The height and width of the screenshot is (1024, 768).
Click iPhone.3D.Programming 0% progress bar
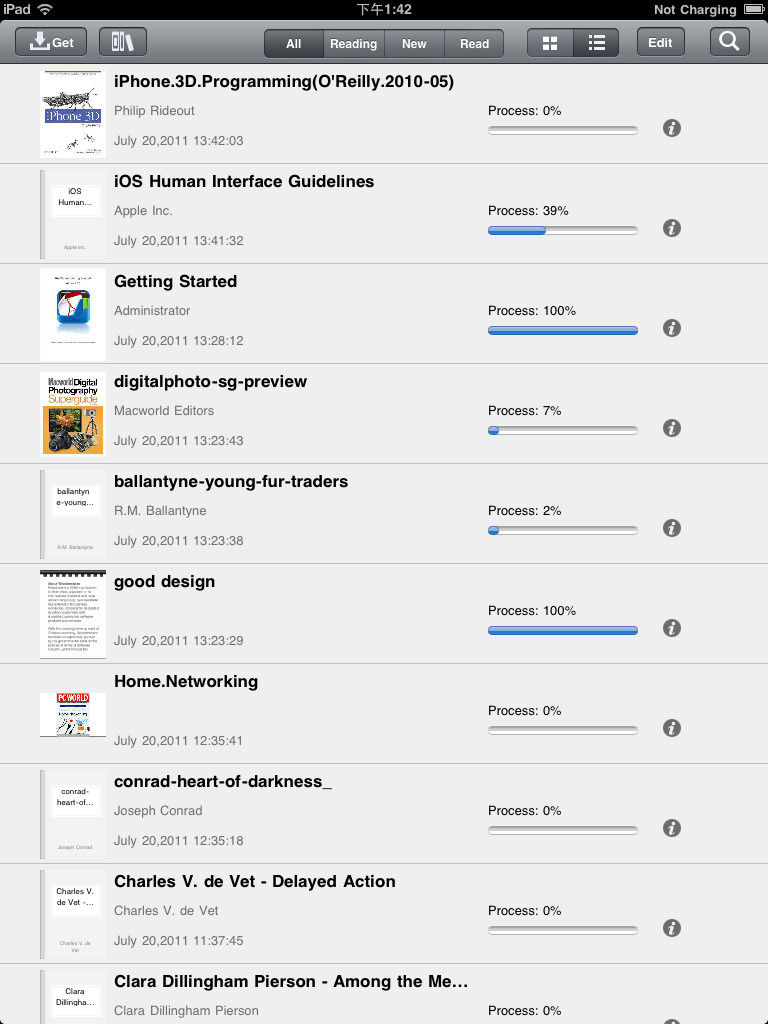pyautogui.click(x=562, y=131)
